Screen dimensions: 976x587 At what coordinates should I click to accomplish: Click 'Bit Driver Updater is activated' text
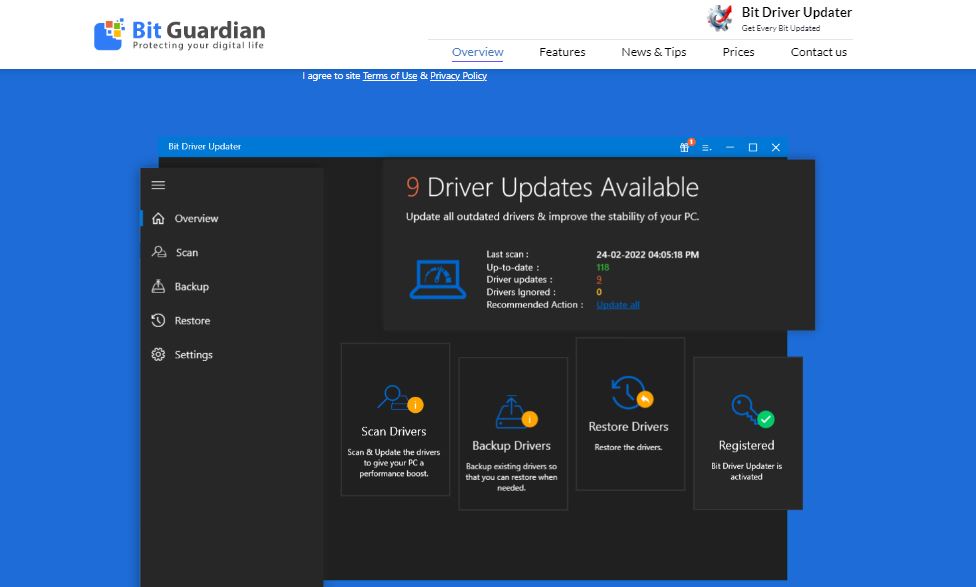(746, 471)
